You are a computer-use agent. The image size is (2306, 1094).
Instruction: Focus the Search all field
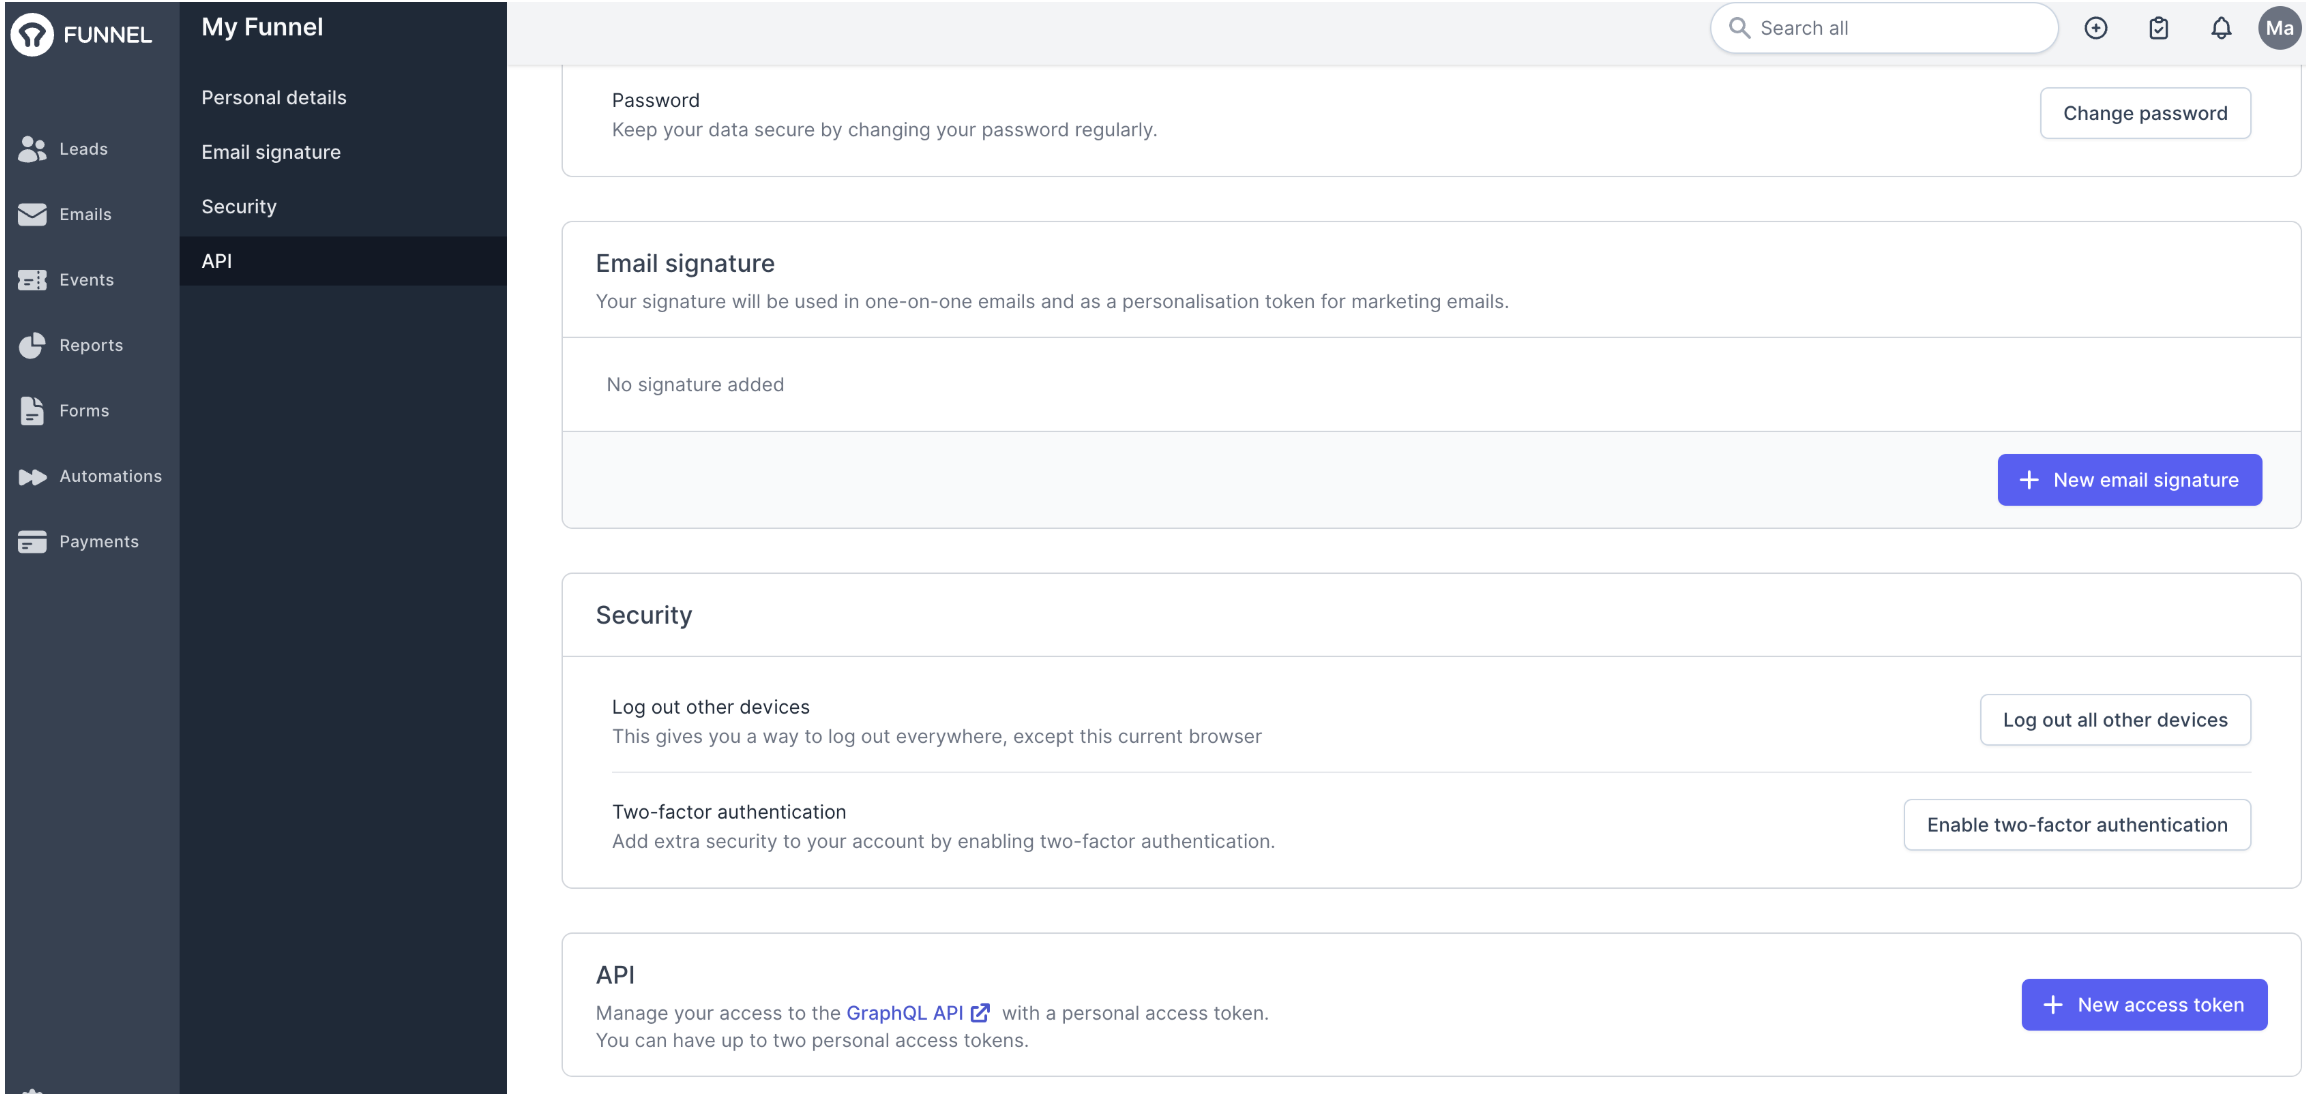(x=1884, y=28)
